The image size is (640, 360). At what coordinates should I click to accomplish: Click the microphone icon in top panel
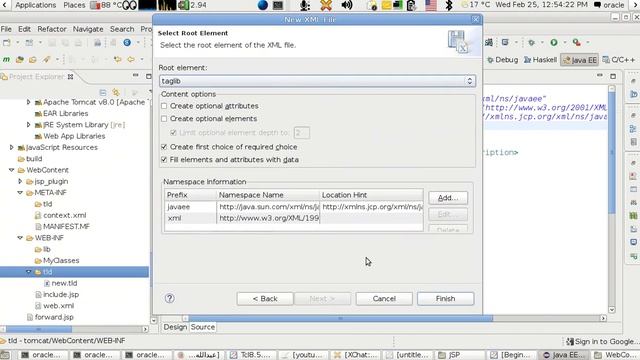pos(304,5)
